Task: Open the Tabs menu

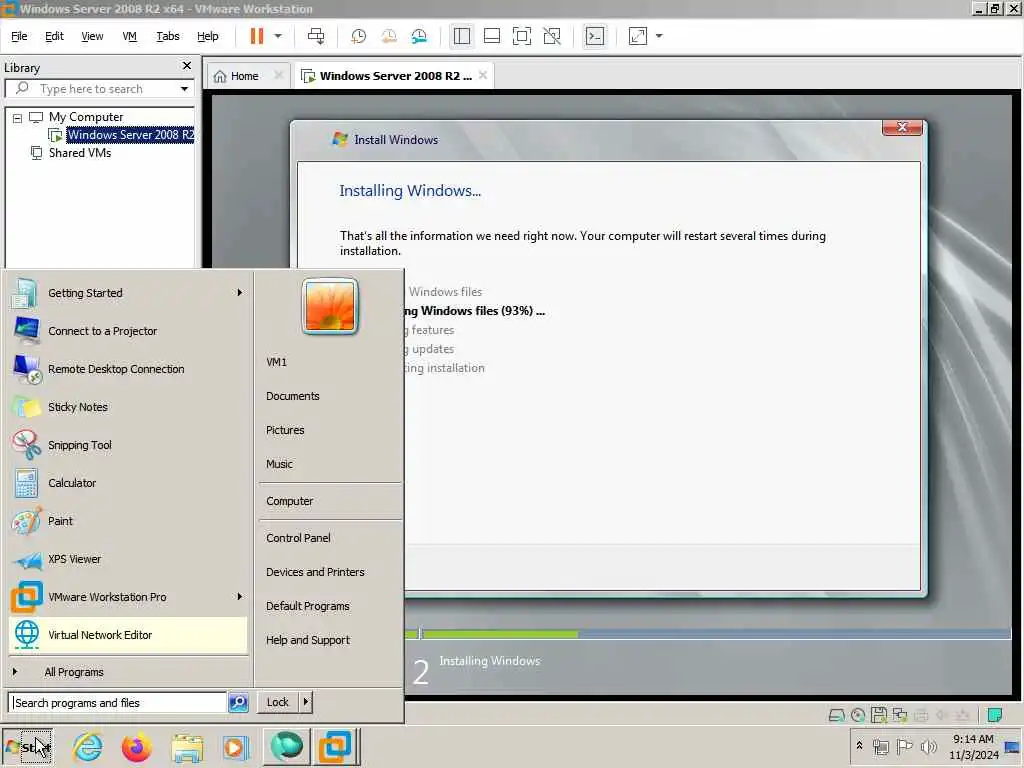Action: pyautogui.click(x=168, y=36)
